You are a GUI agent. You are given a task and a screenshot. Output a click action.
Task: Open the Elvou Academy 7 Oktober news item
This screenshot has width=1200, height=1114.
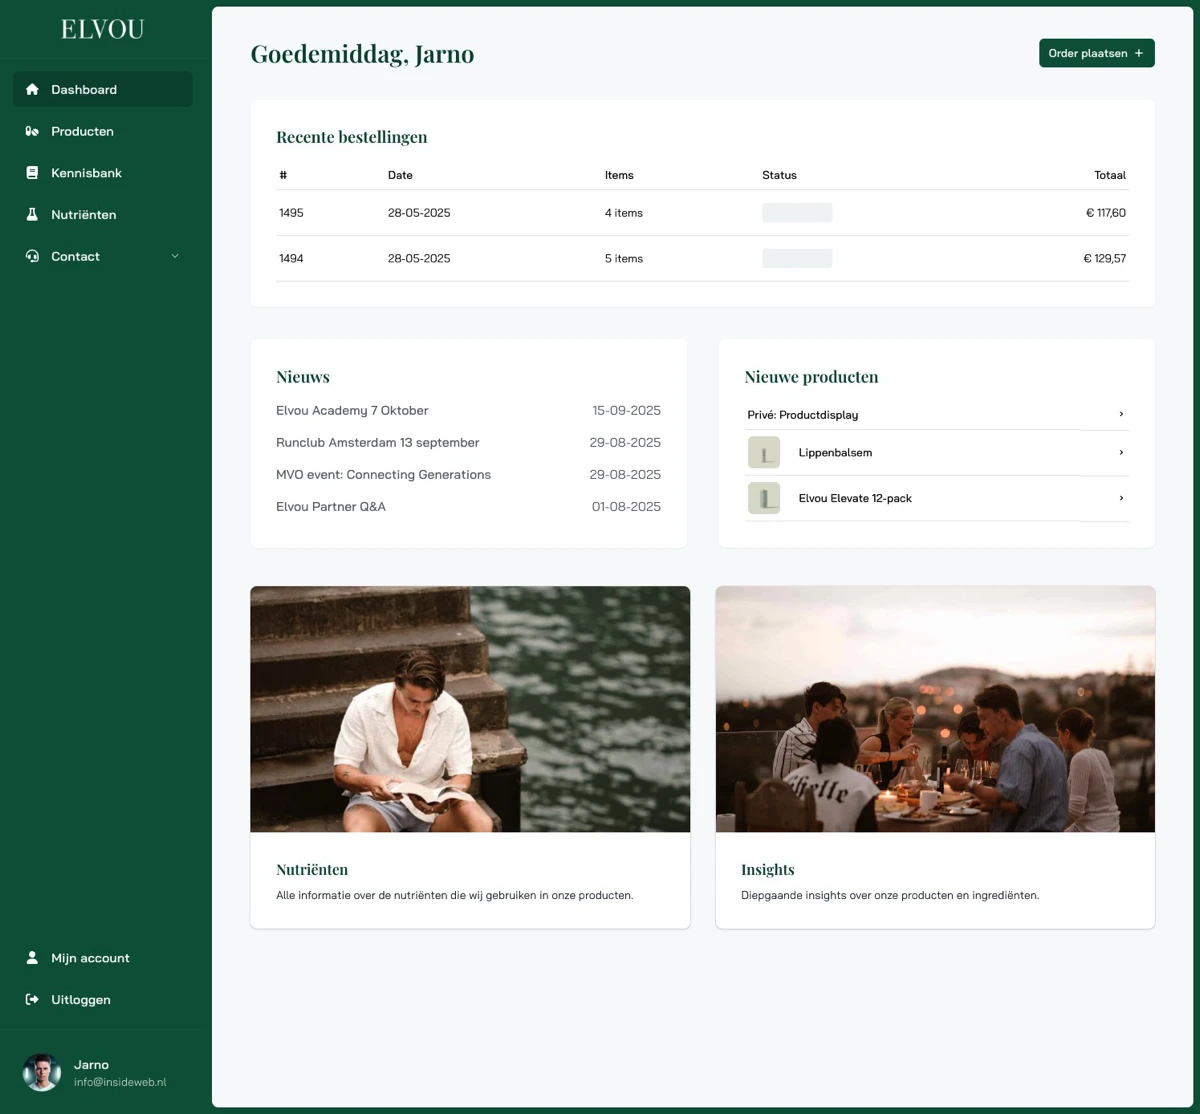pyautogui.click(x=352, y=411)
